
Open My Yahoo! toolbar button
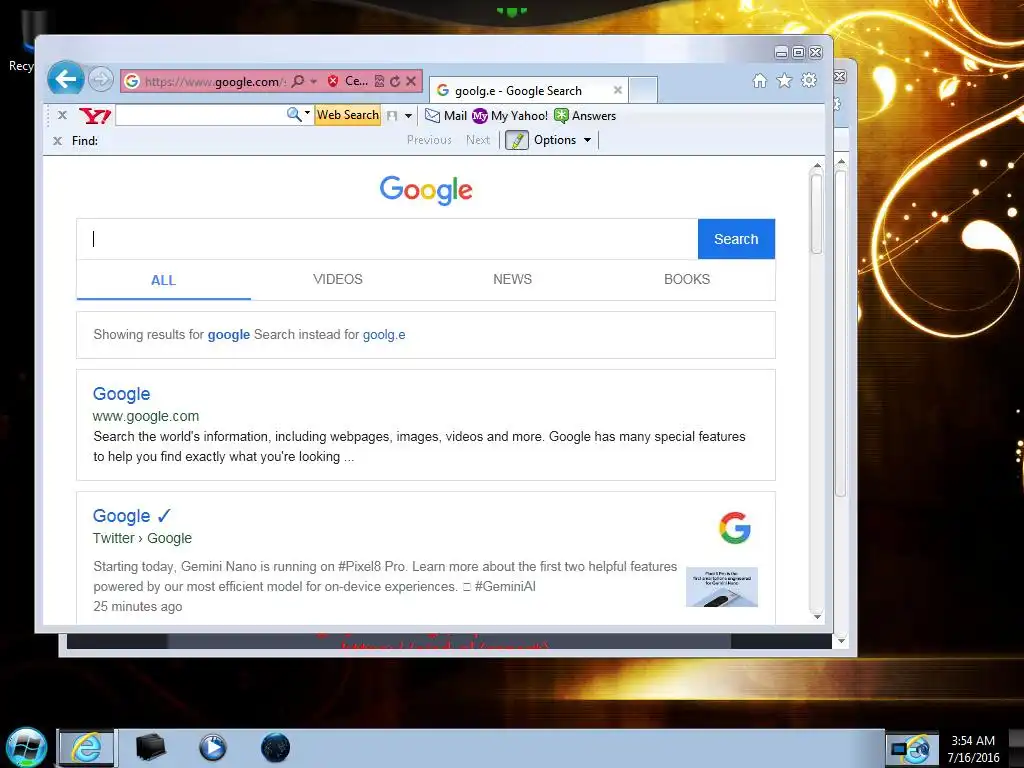pos(511,116)
